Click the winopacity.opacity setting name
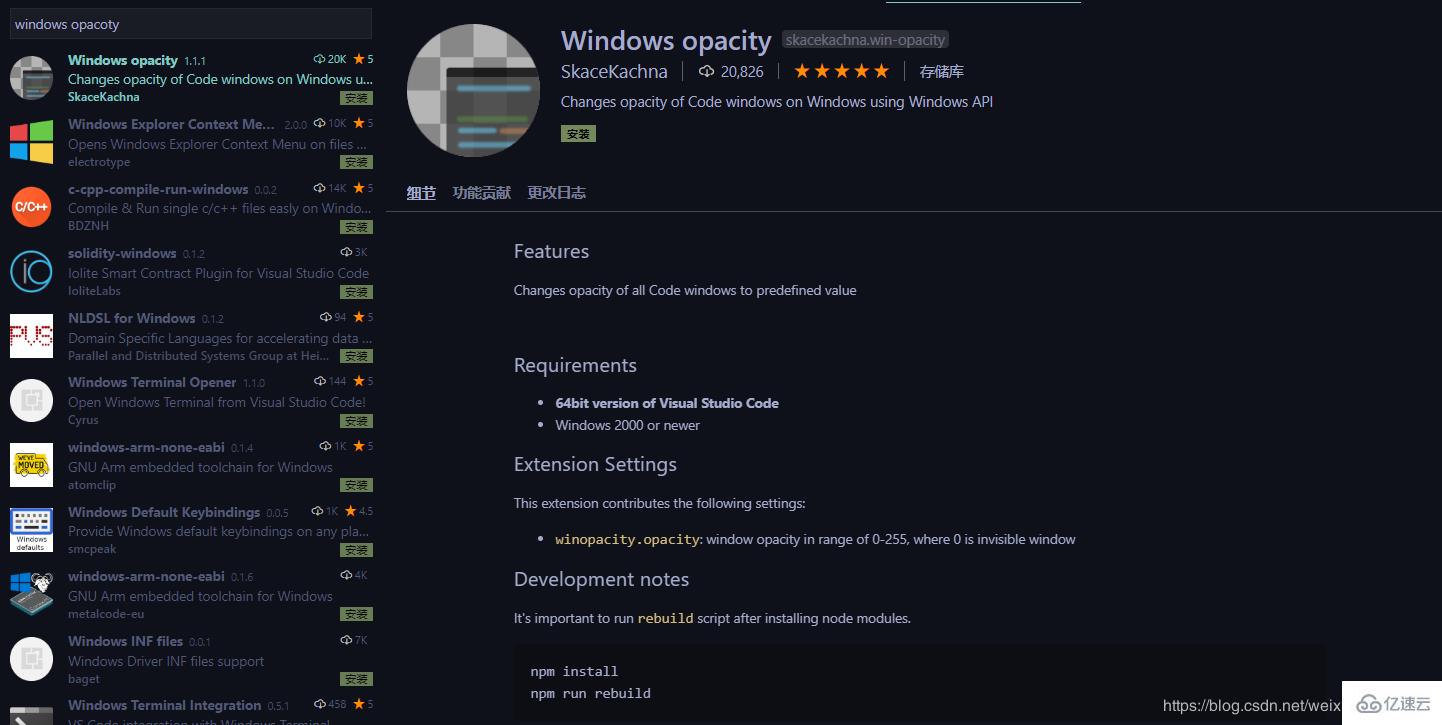Viewport: 1442px width, 725px height. click(627, 539)
